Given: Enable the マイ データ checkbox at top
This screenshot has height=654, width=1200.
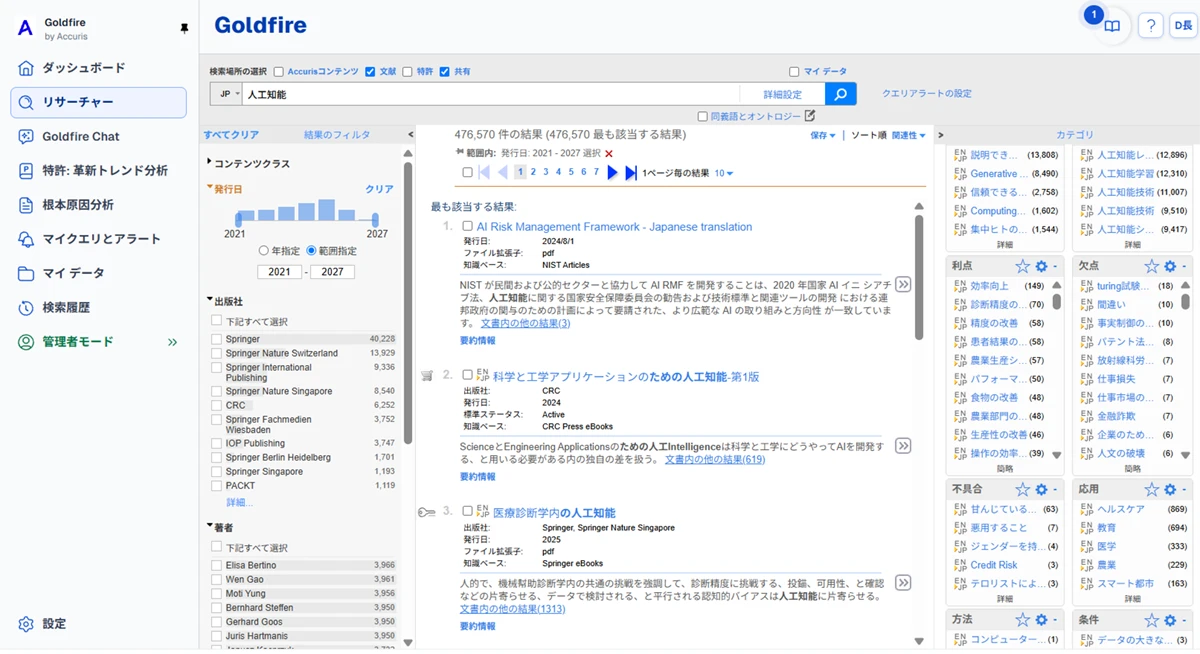Looking at the screenshot, I should (x=794, y=72).
